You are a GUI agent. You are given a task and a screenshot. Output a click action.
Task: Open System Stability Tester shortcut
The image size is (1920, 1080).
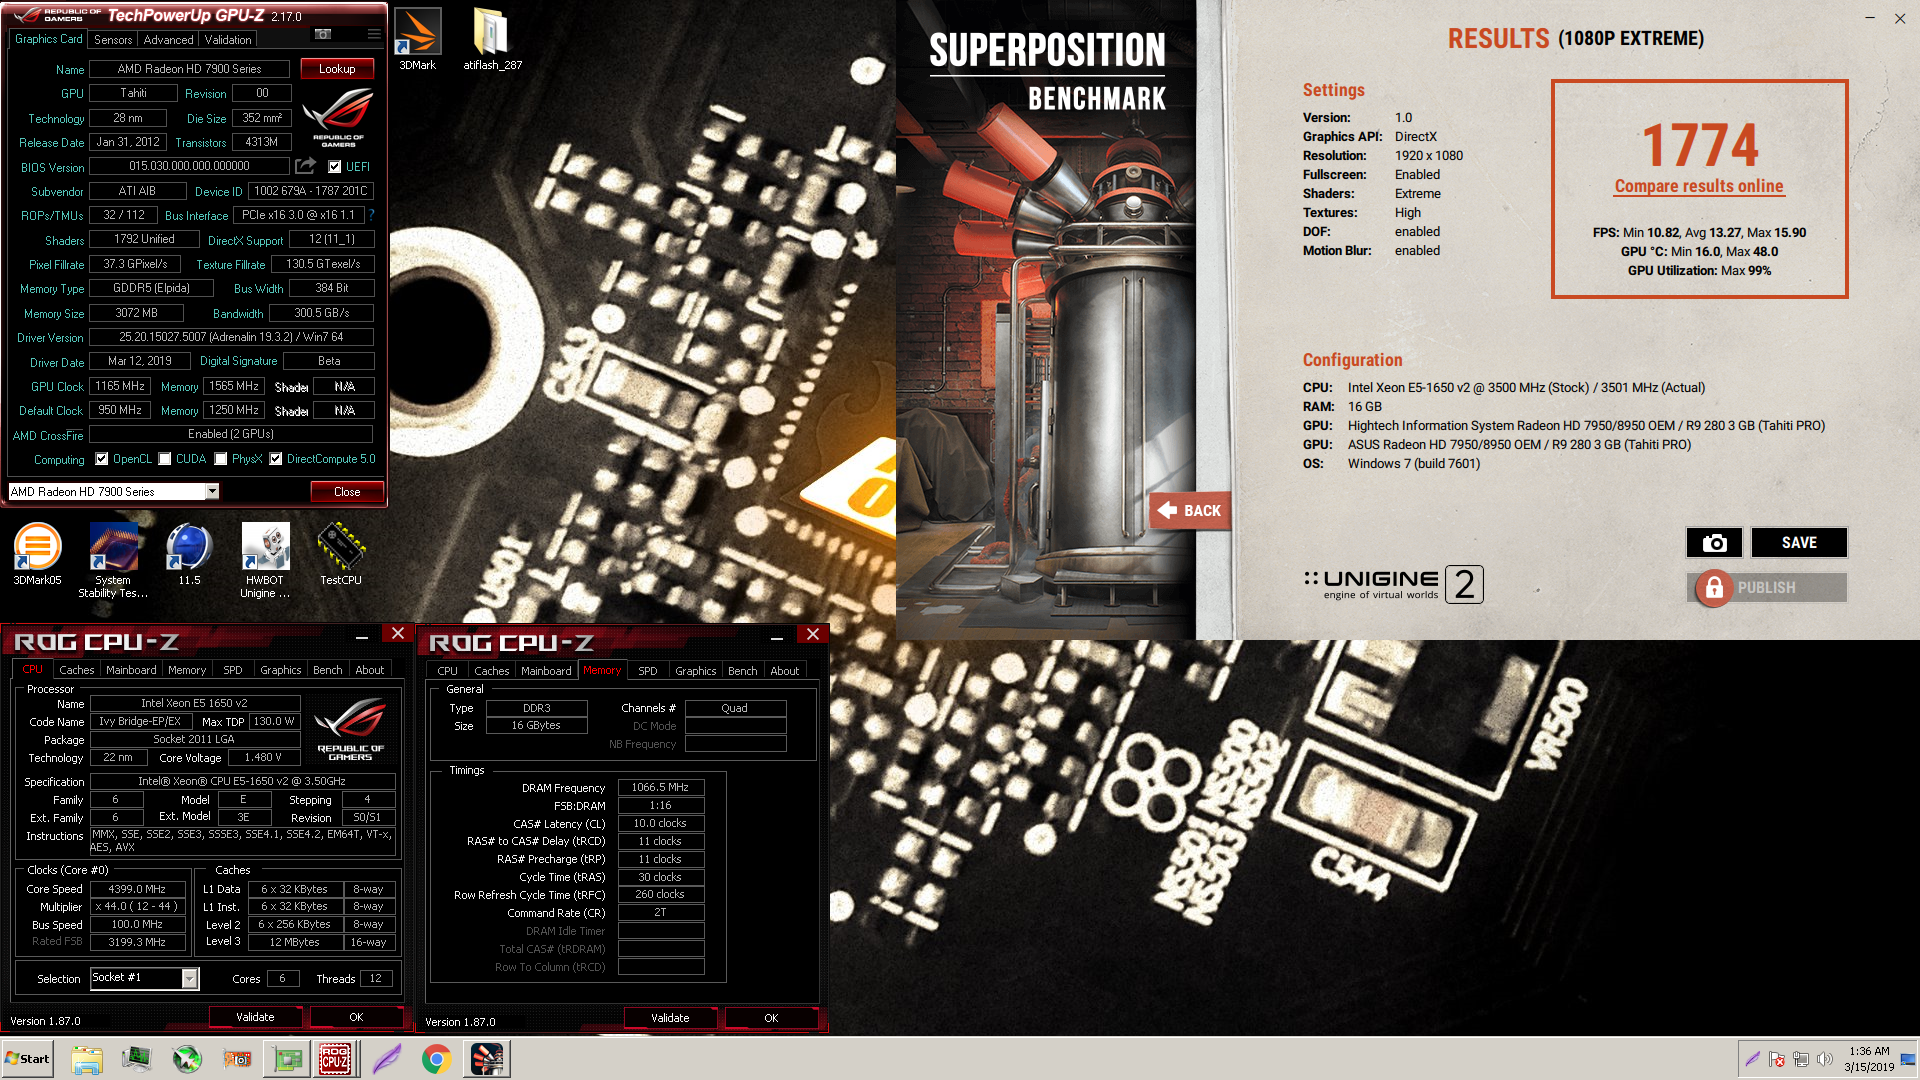tap(113, 560)
